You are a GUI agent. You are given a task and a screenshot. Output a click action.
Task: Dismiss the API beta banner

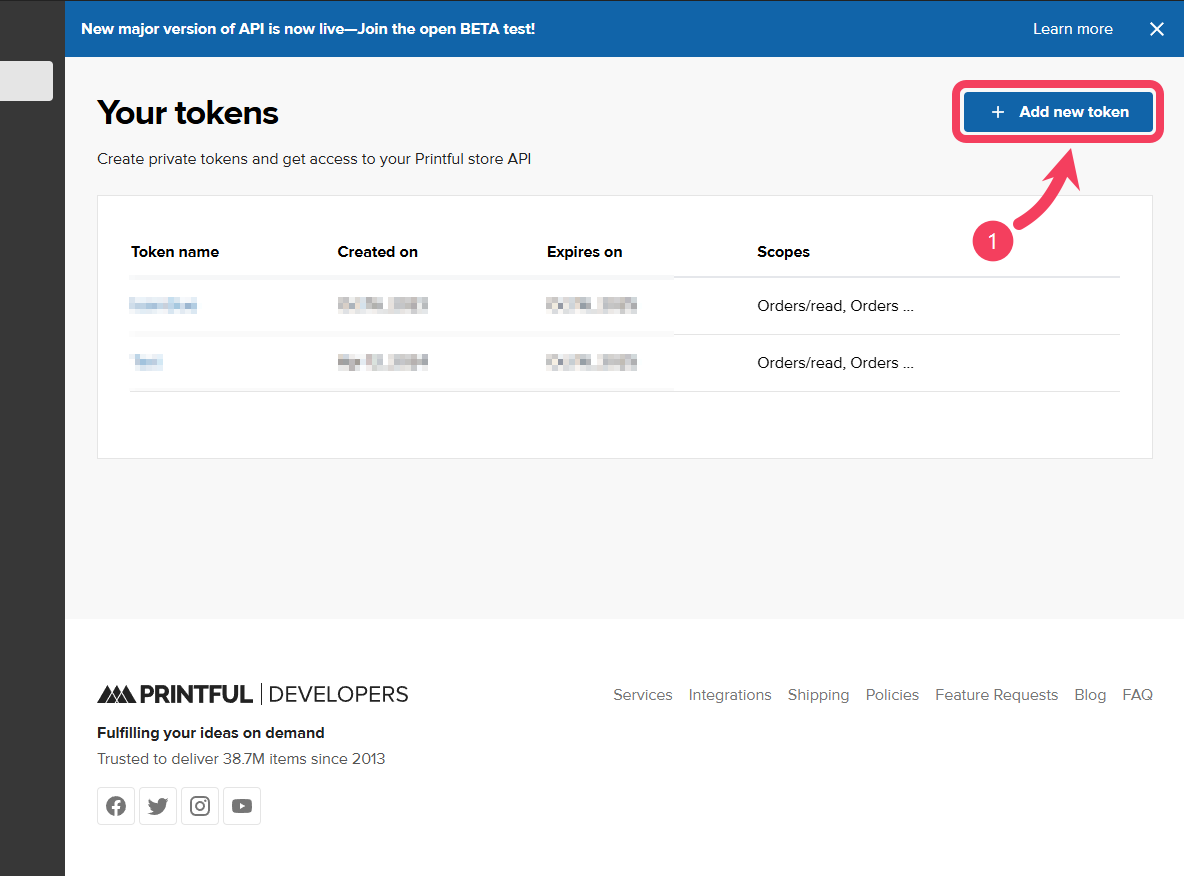point(1156,29)
